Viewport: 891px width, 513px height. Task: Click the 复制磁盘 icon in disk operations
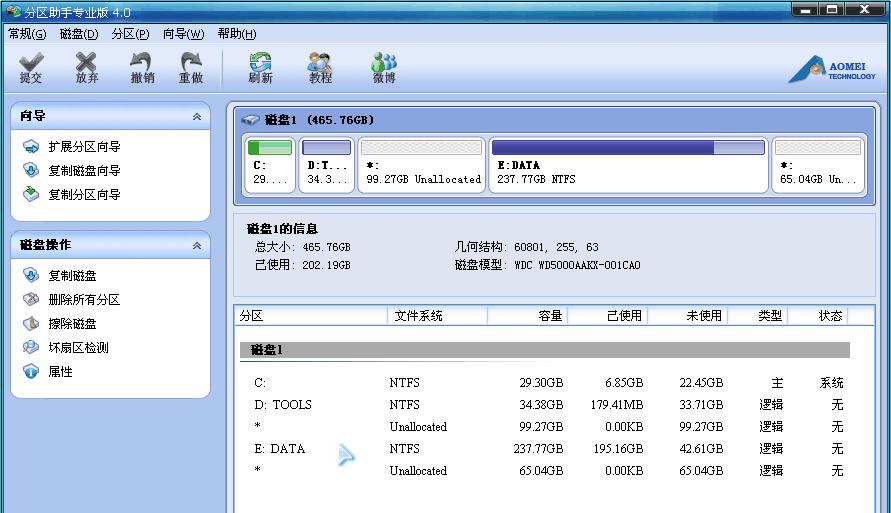[x=31, y=276]
